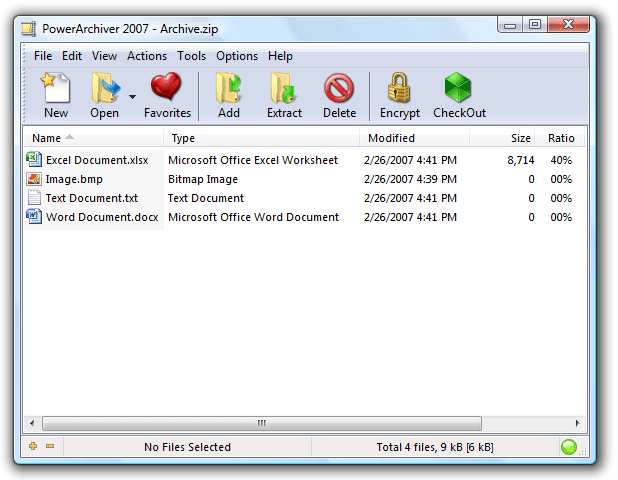Sort by the Type column header
Image resolution: width=618 pixels, height=480 pixels.
tap(261, 138)
